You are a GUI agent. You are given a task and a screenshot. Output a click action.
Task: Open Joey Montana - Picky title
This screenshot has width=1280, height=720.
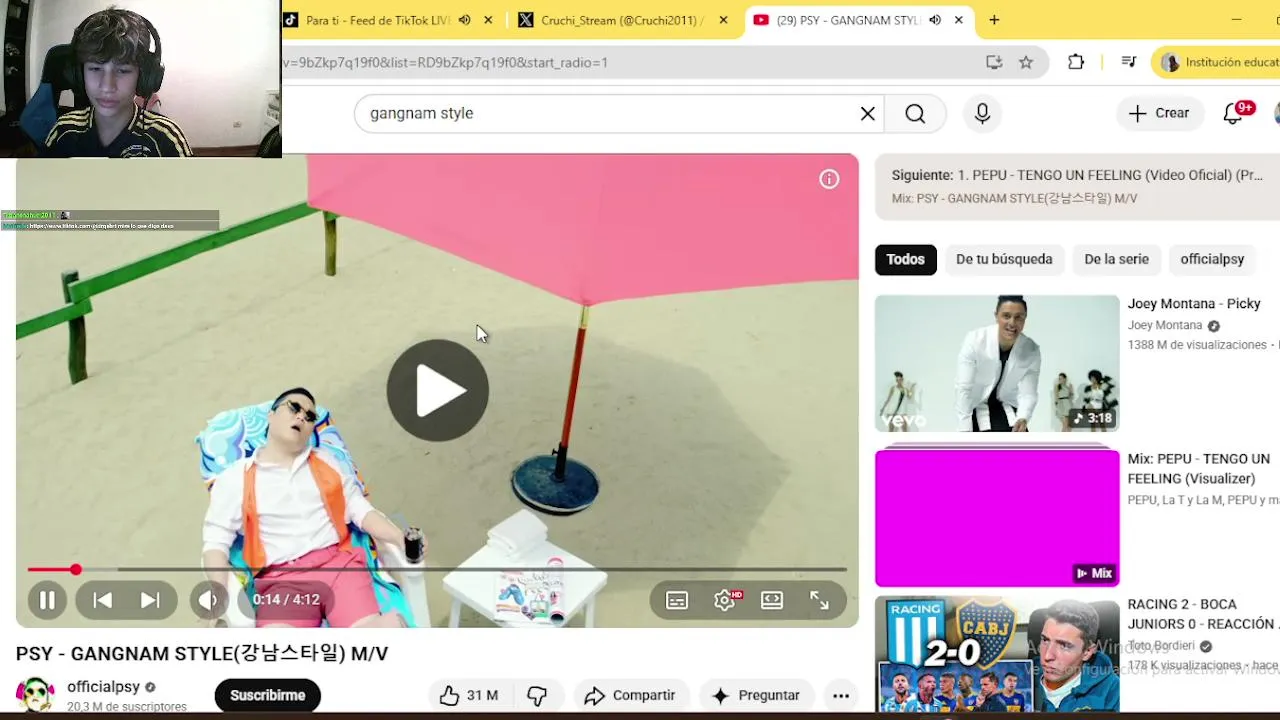point(1194,304)
